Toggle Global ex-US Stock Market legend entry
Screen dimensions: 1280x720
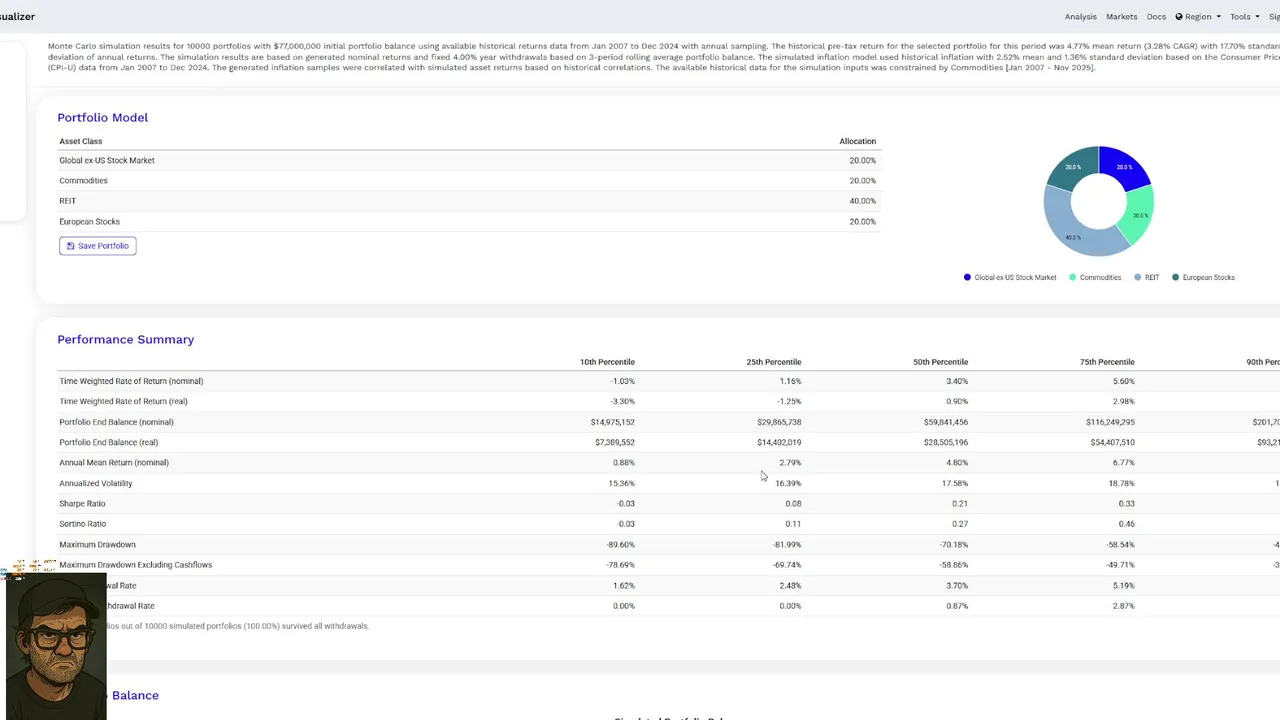[x=1010, y=277]
